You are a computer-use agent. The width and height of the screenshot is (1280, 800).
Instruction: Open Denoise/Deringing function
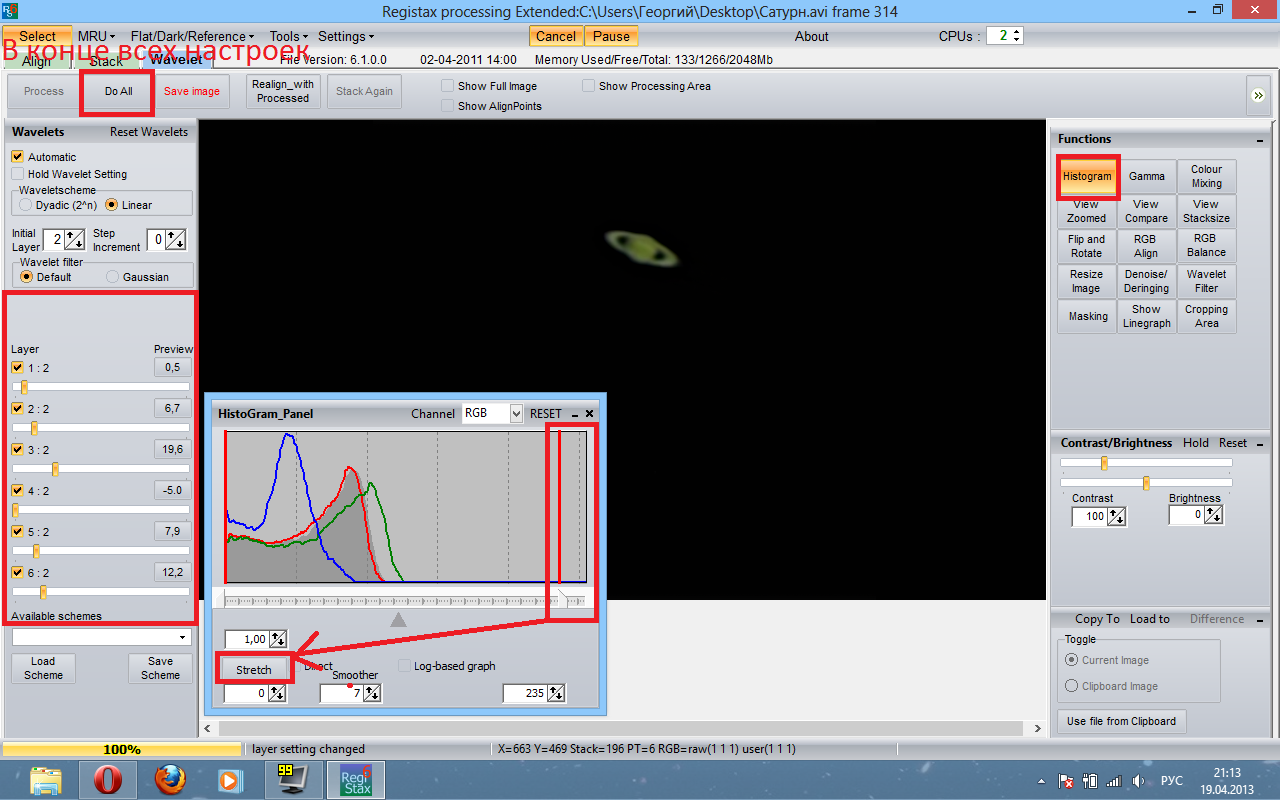point(1147,281)
